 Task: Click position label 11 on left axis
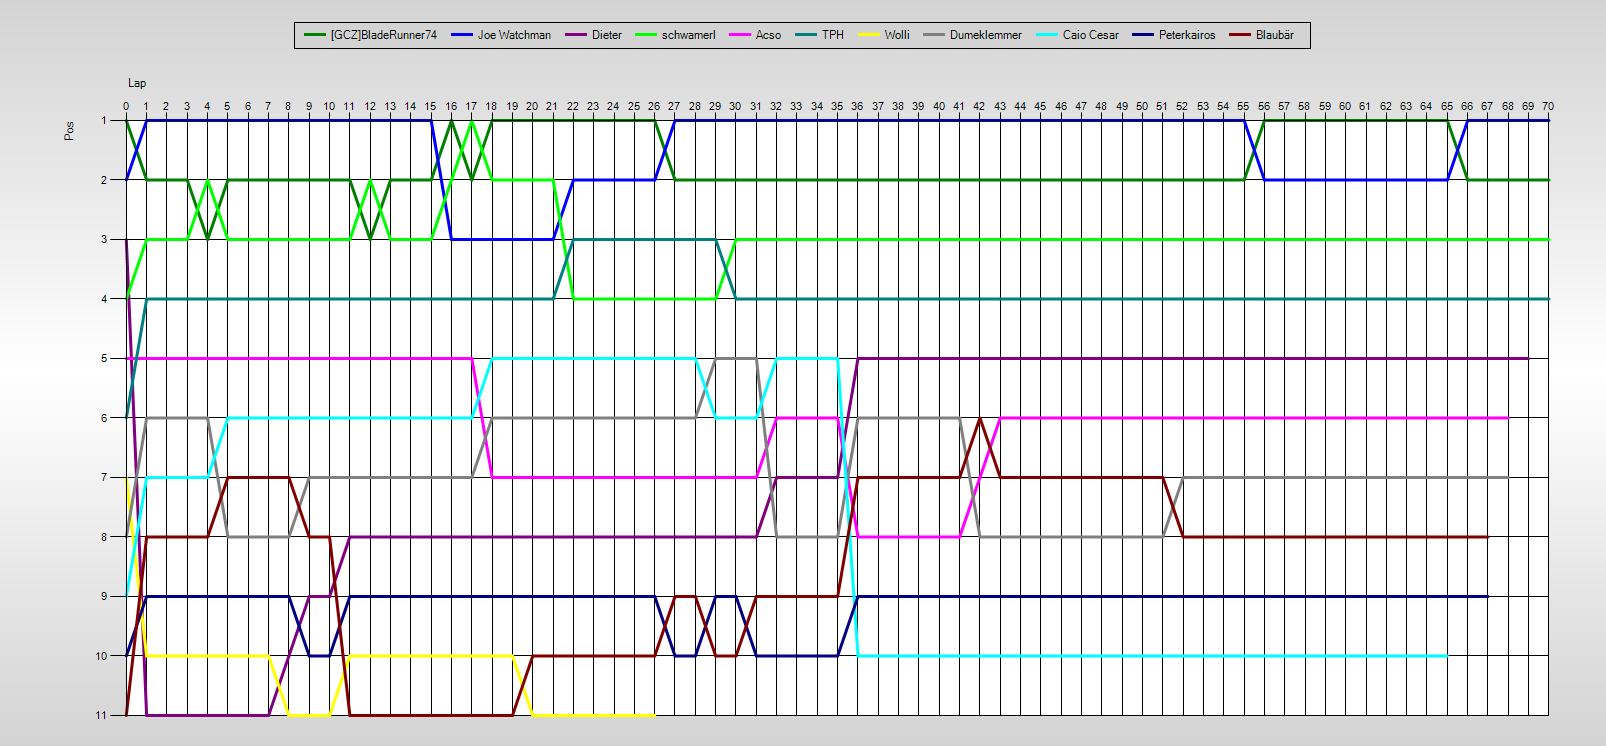pyautogui.click(x=101, y=715)
